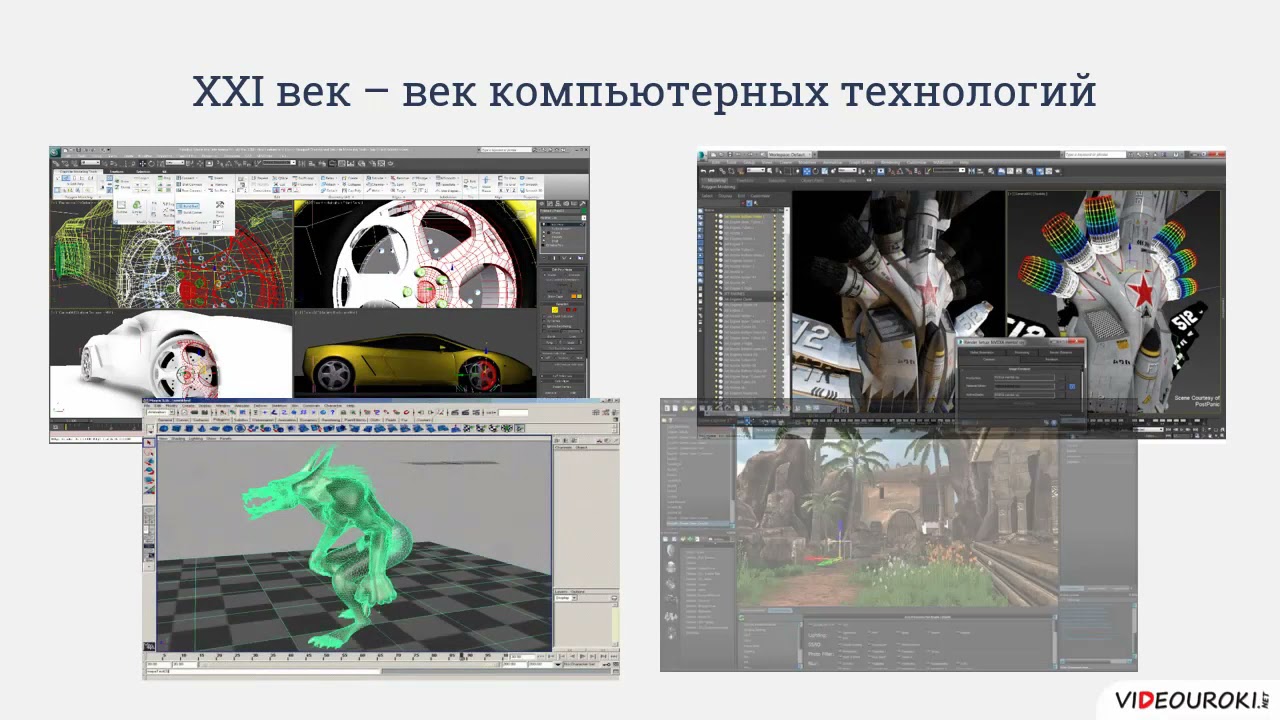Click the Mirror icon in jet window toolbar
This screenshot has width=1280, height=720.
click(971, 171)
